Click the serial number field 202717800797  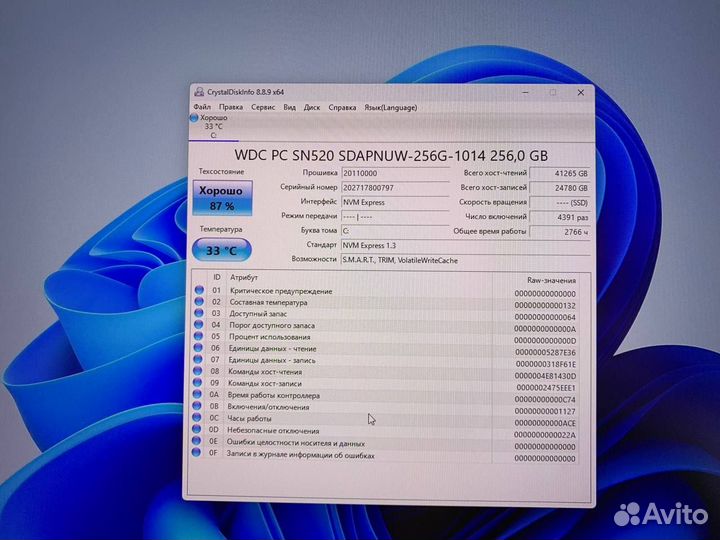pos(395,187)
